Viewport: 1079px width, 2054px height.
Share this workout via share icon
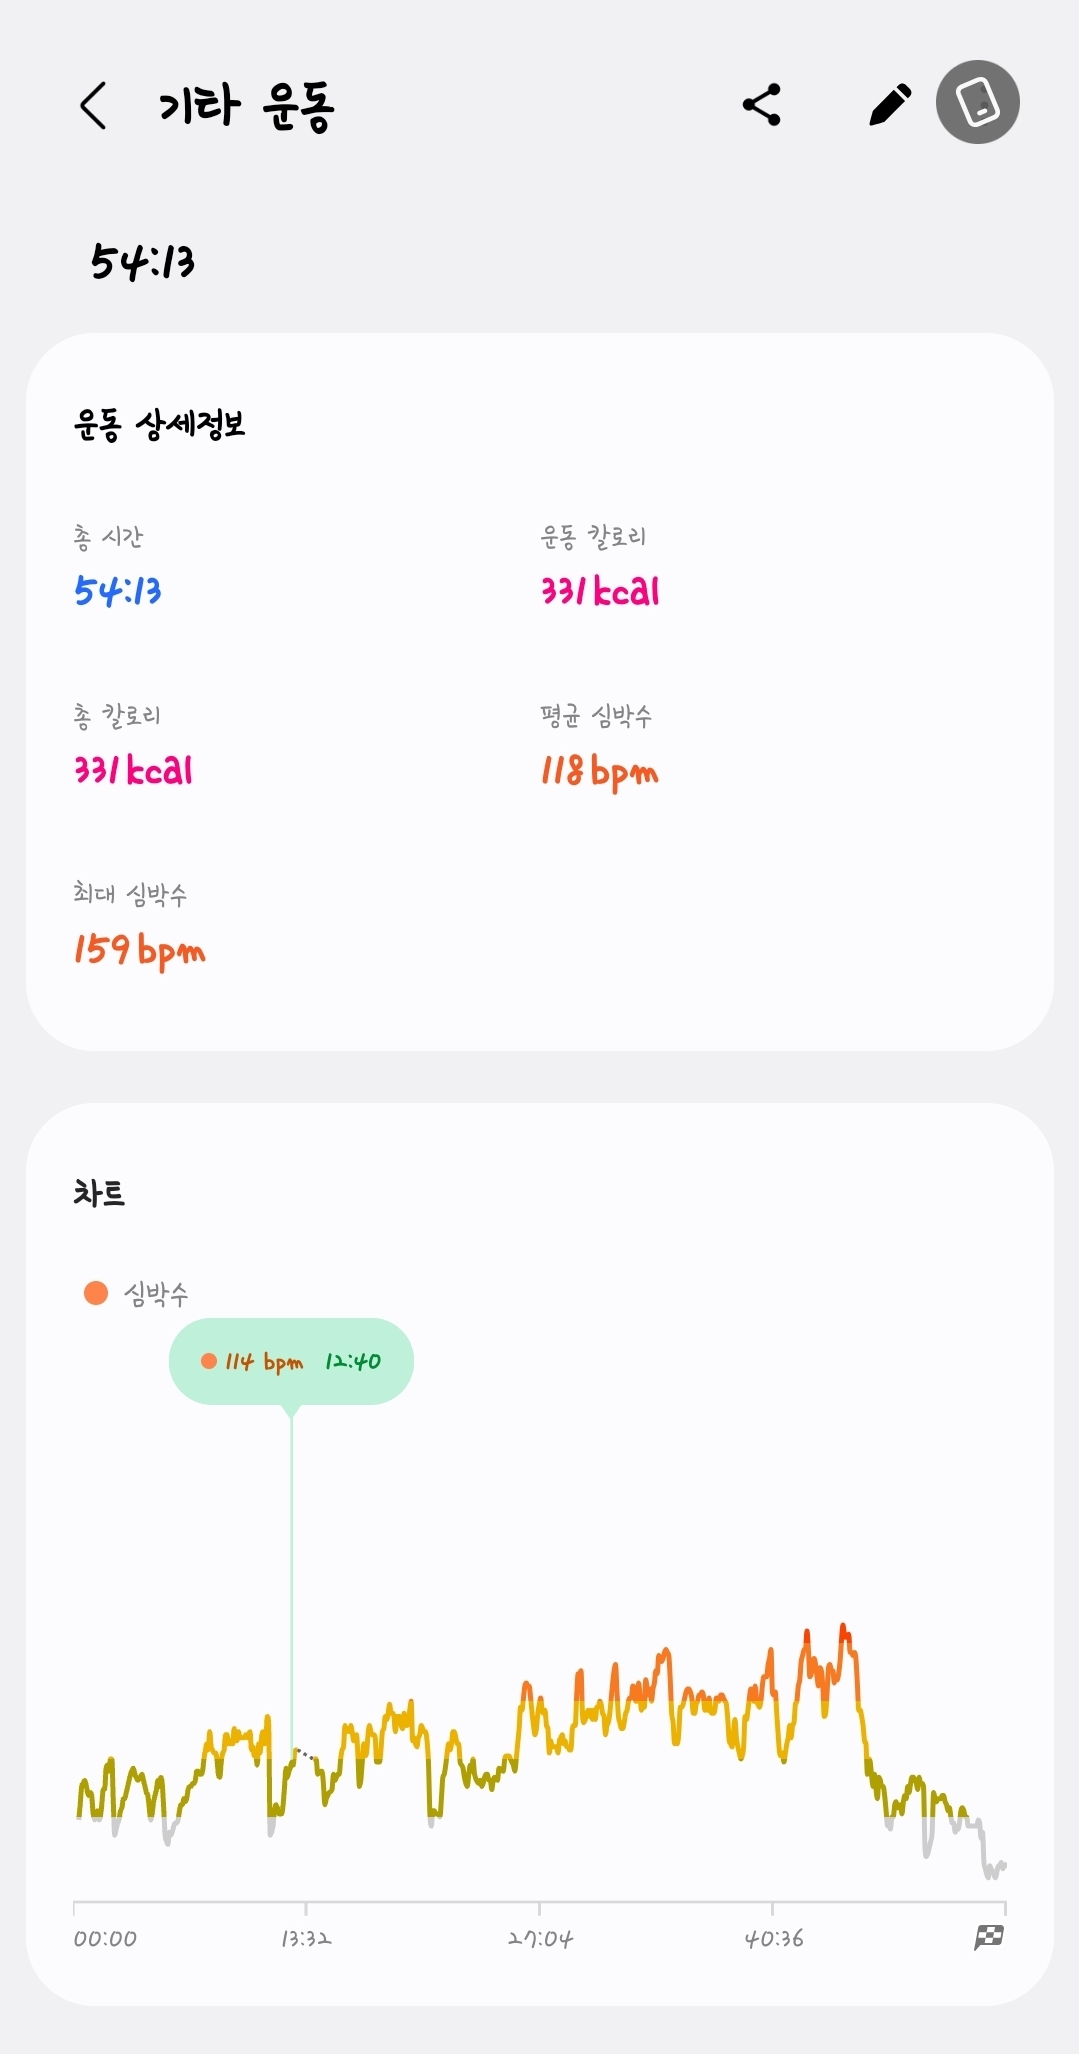(x=762, y=105)
